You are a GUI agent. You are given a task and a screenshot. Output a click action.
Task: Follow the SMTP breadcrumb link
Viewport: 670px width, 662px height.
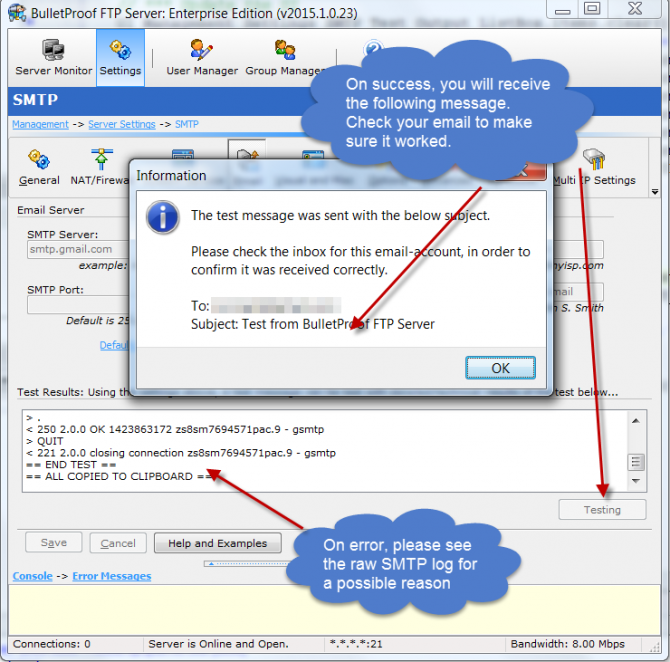coord(187,124)
